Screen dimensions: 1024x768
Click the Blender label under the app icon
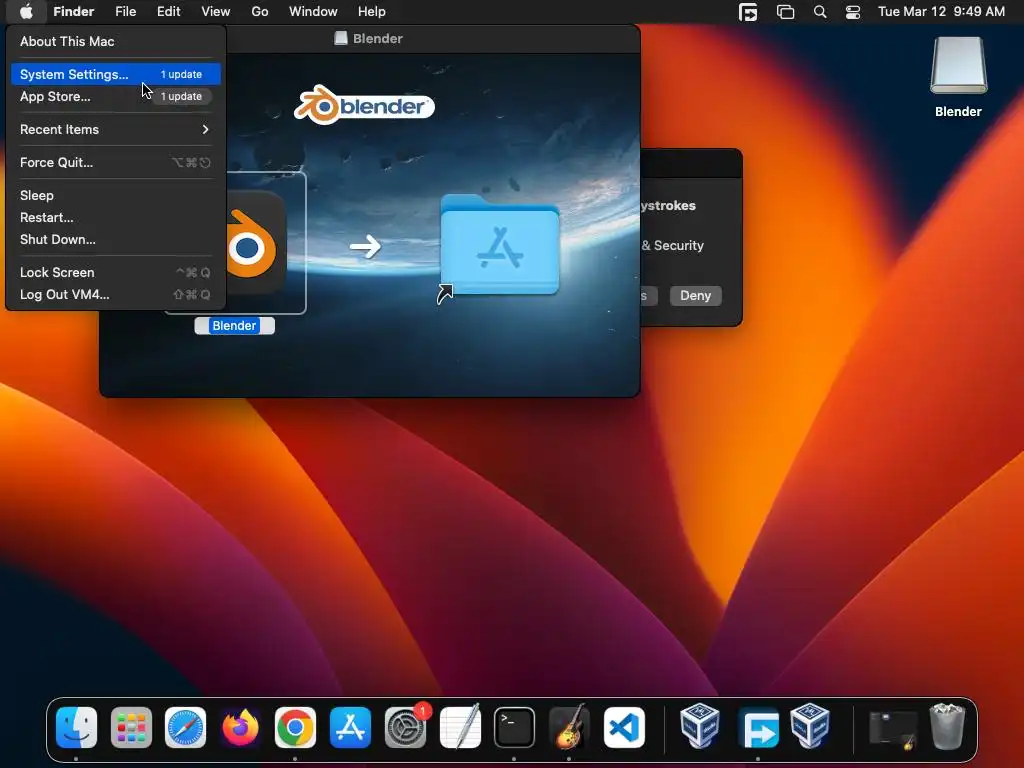[234, 325]
